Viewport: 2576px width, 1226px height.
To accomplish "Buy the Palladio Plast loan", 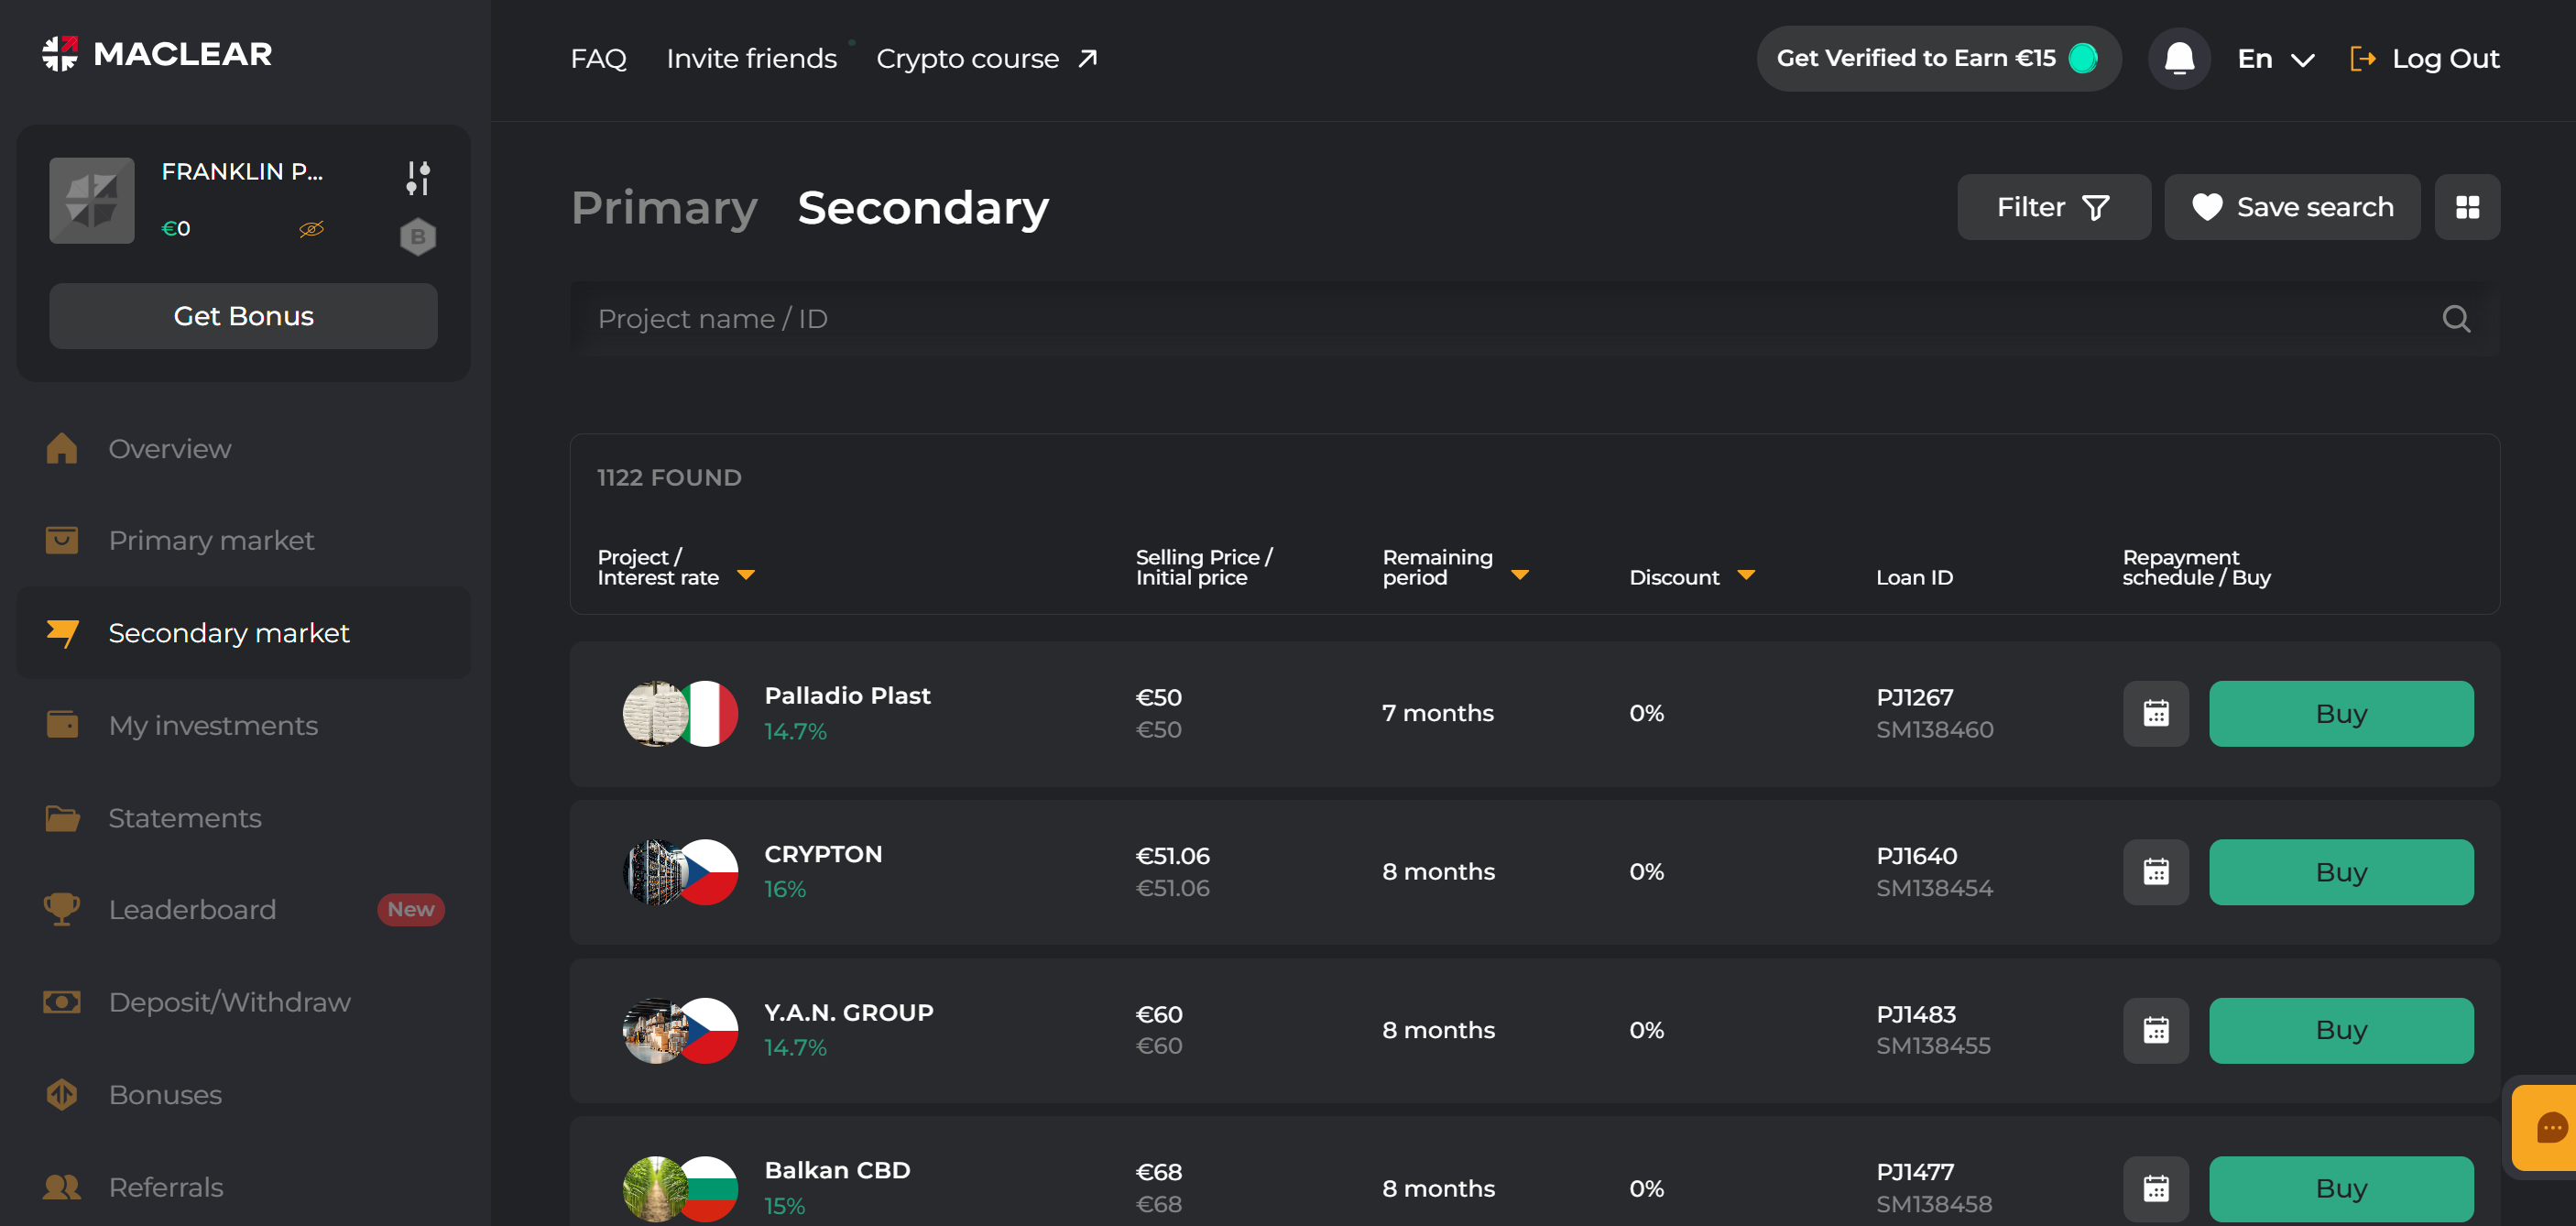I will pos(2341,714).
